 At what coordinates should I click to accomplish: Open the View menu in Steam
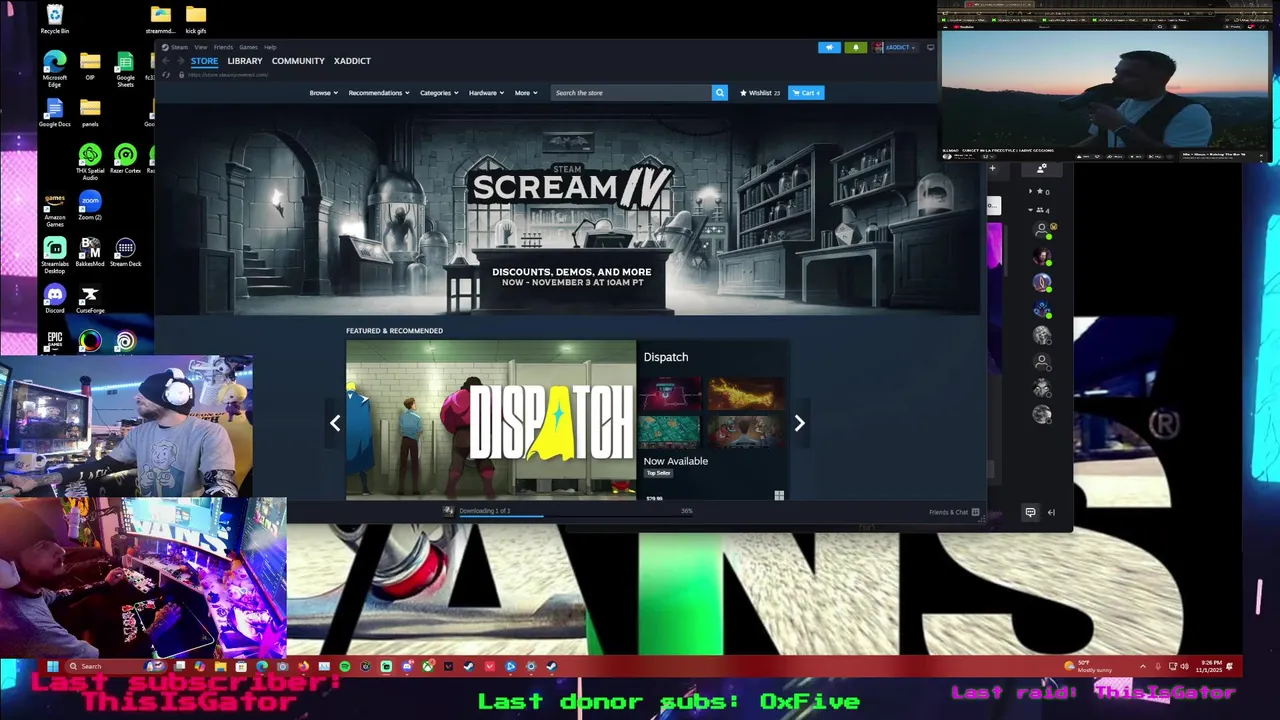(200, 47)
